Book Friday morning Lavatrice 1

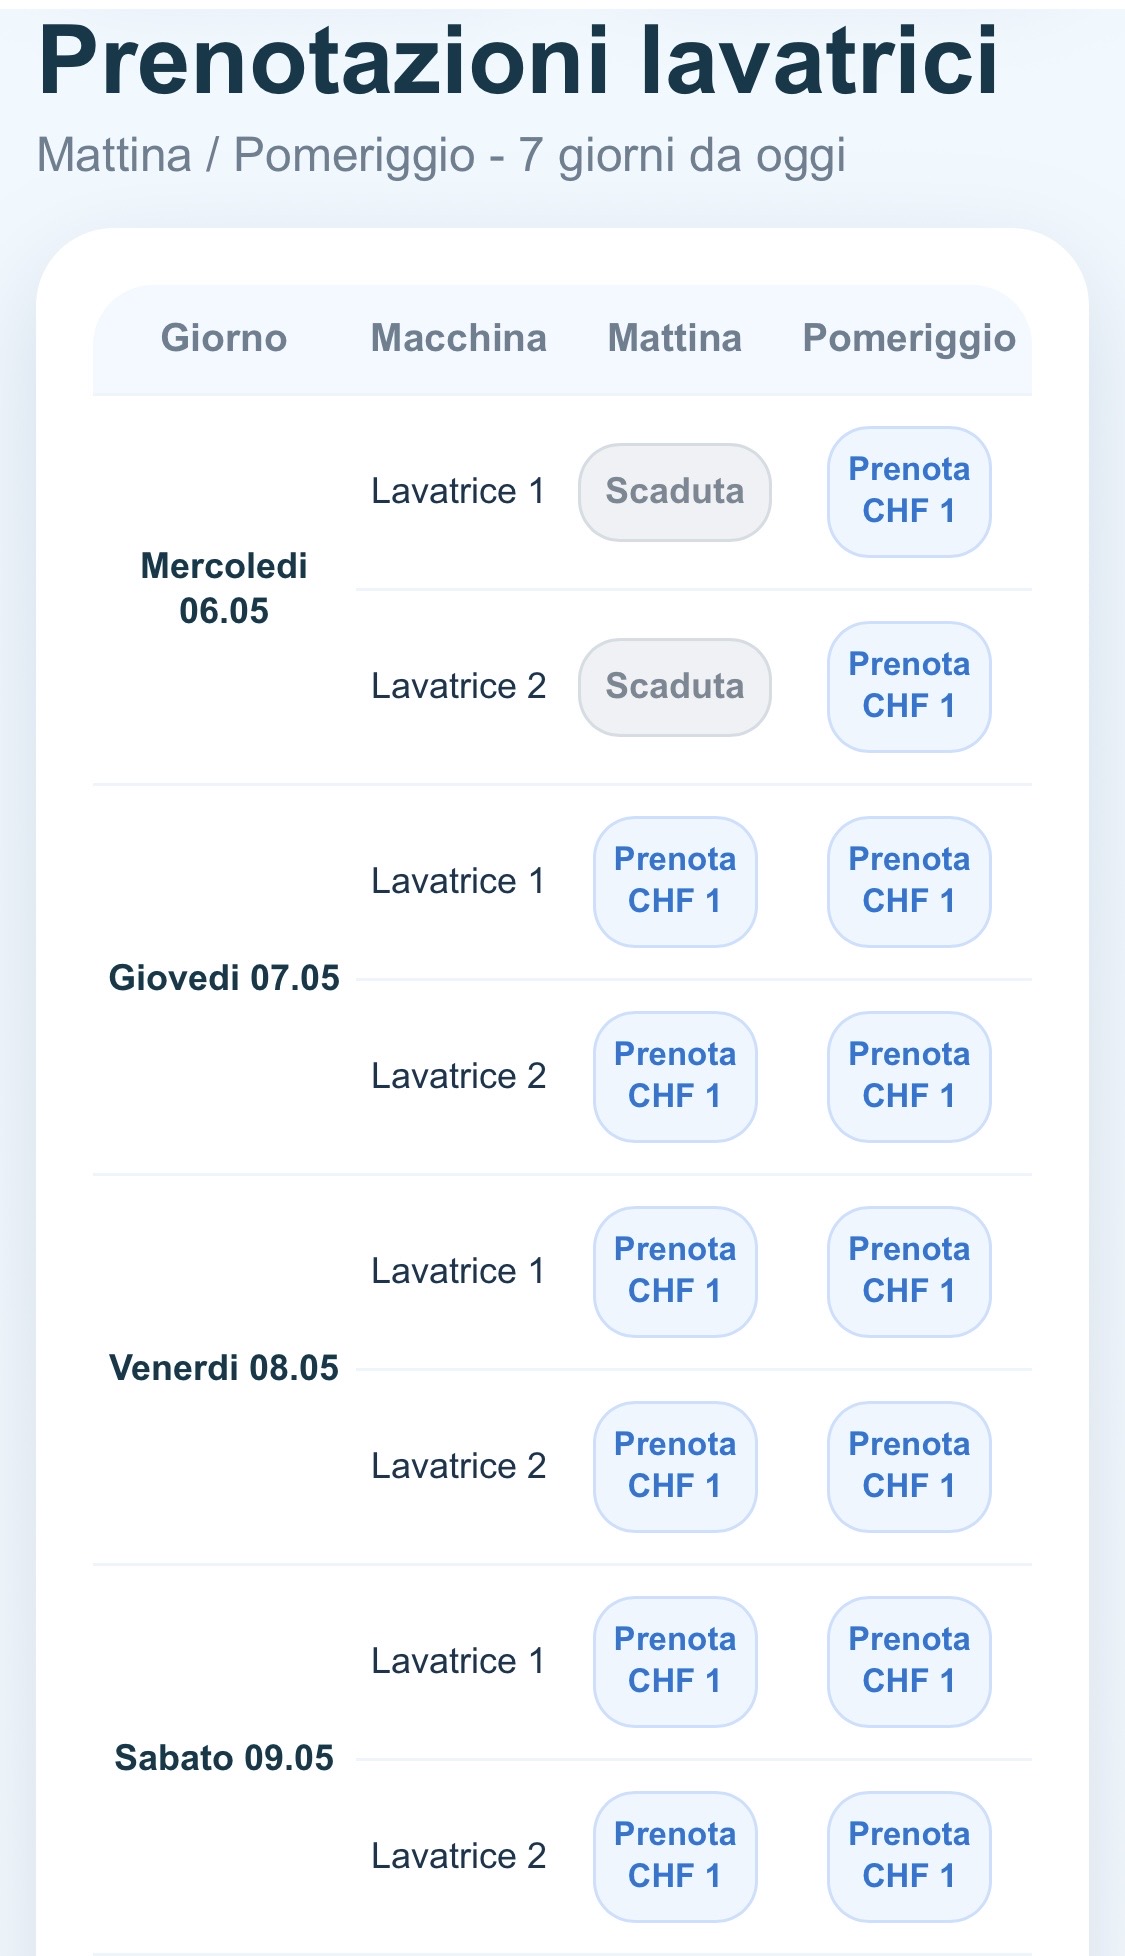(675, 1271)
